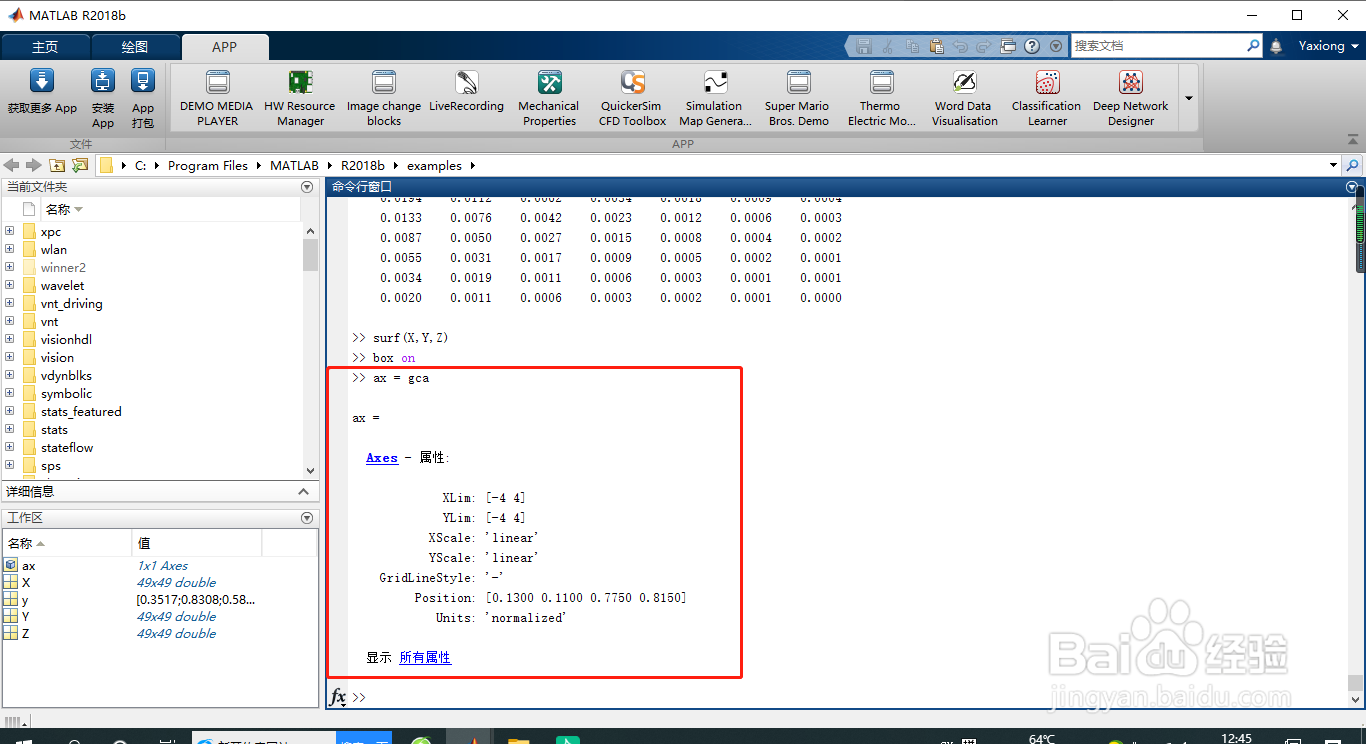This screenshot has width=1366, height=744.
Task: Expand the stateflow folder tree node
Action: (x=10, y=447)
